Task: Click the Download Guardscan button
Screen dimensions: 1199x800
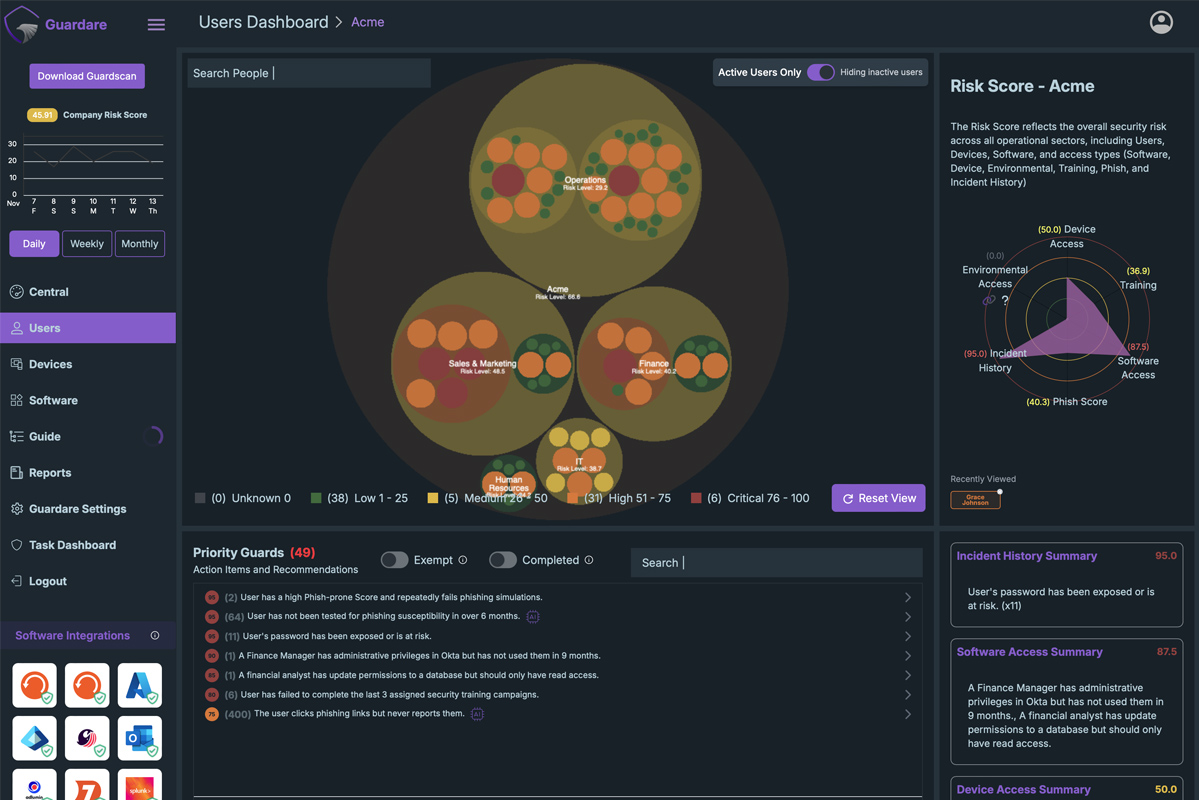Action: point(87,76)
